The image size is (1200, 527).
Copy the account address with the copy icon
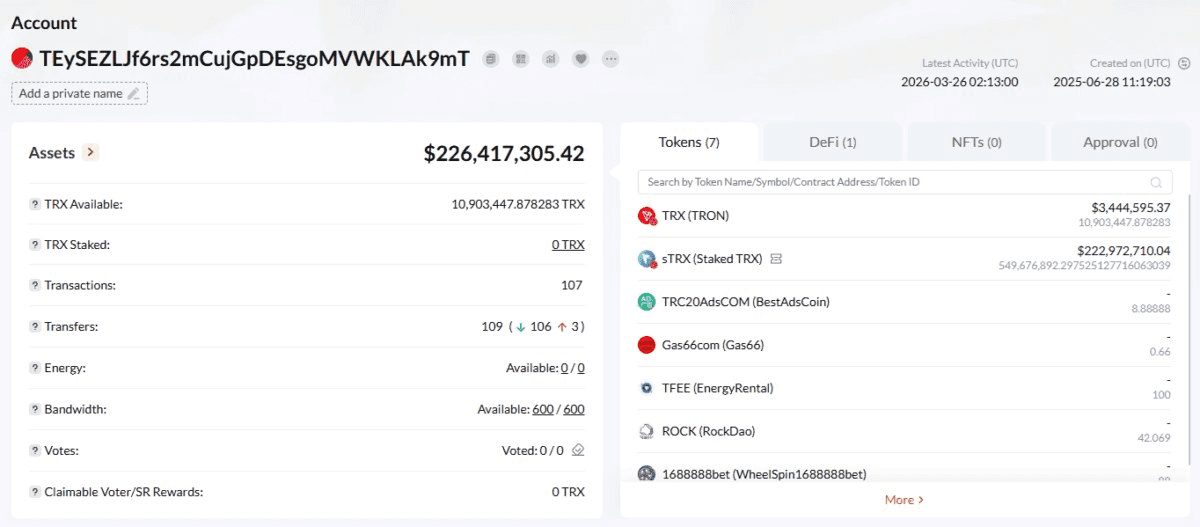tap(490, 59)
